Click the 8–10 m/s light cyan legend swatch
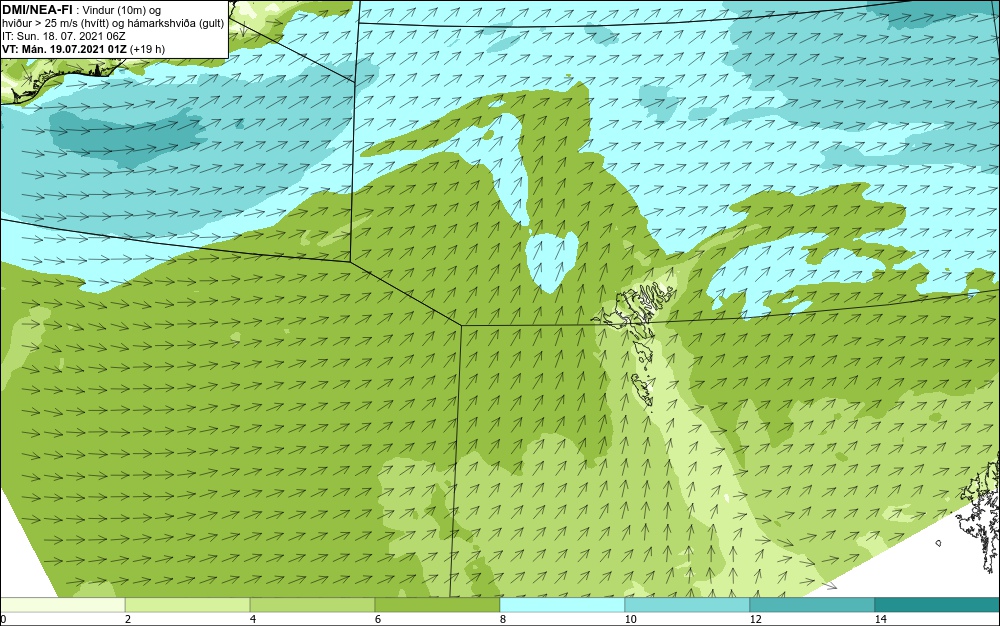The image size is (1000, 626). (562, 604)
